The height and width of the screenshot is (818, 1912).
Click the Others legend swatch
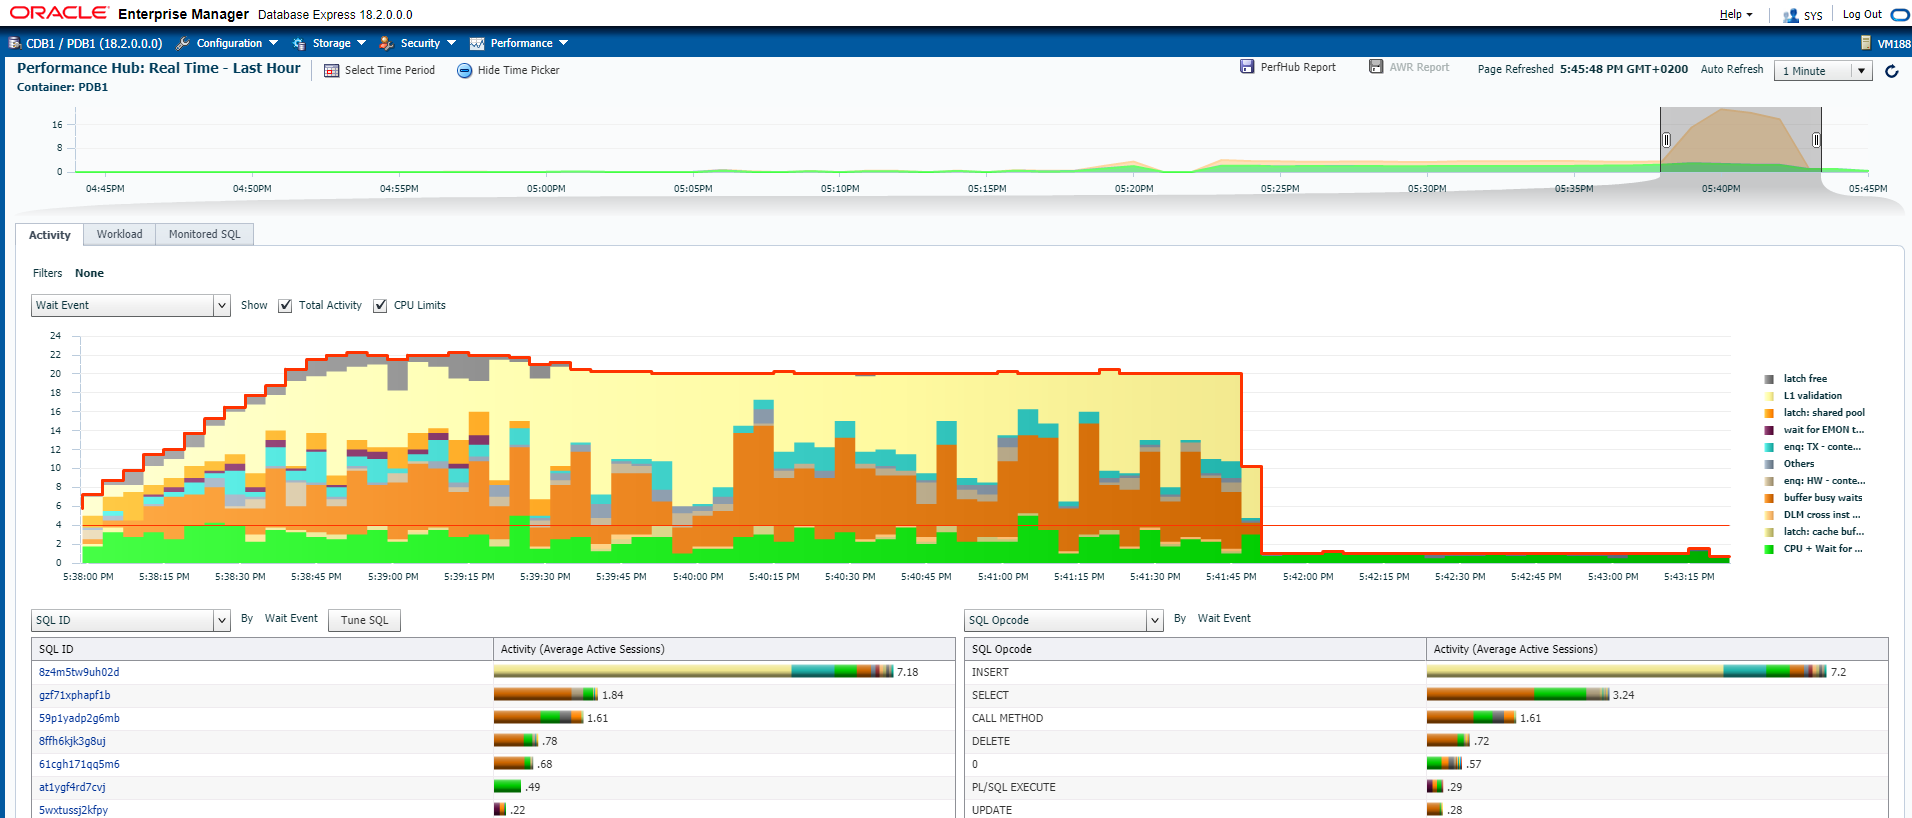(1769, 464)
